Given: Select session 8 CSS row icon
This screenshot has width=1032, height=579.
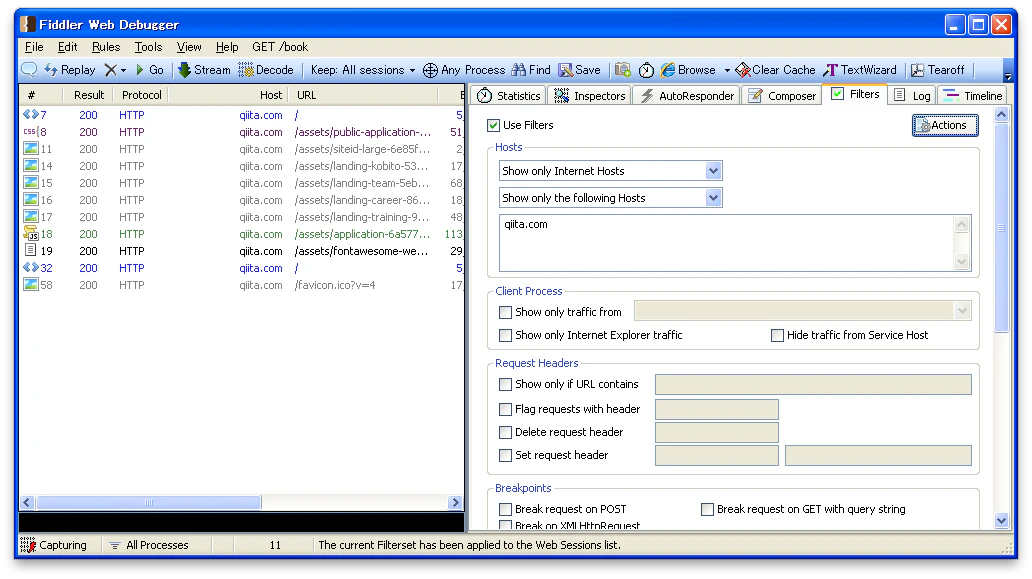Looking at the screenshot, I should tap(30, 132).
